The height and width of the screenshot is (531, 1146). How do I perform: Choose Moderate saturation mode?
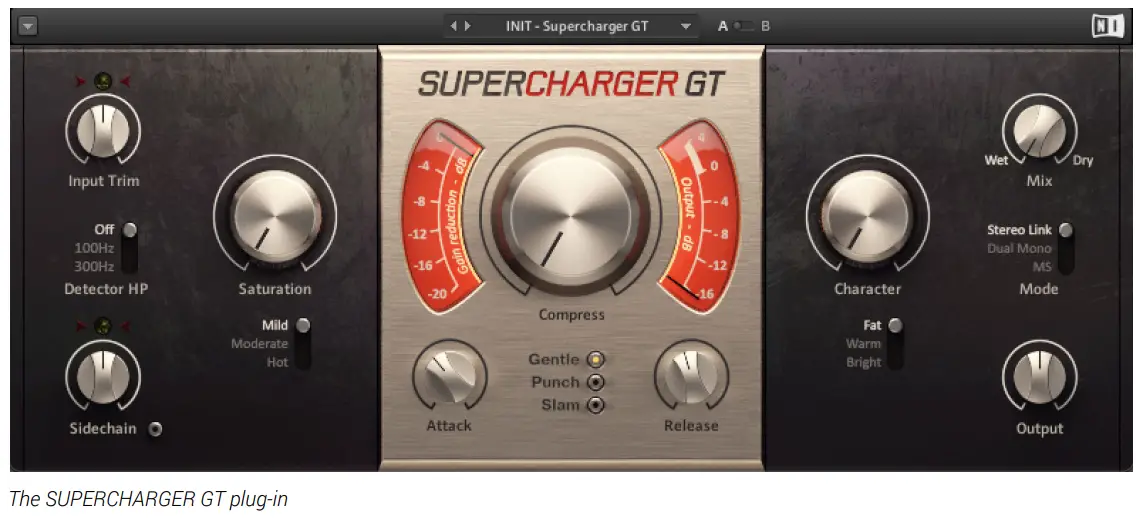[259, 343]
